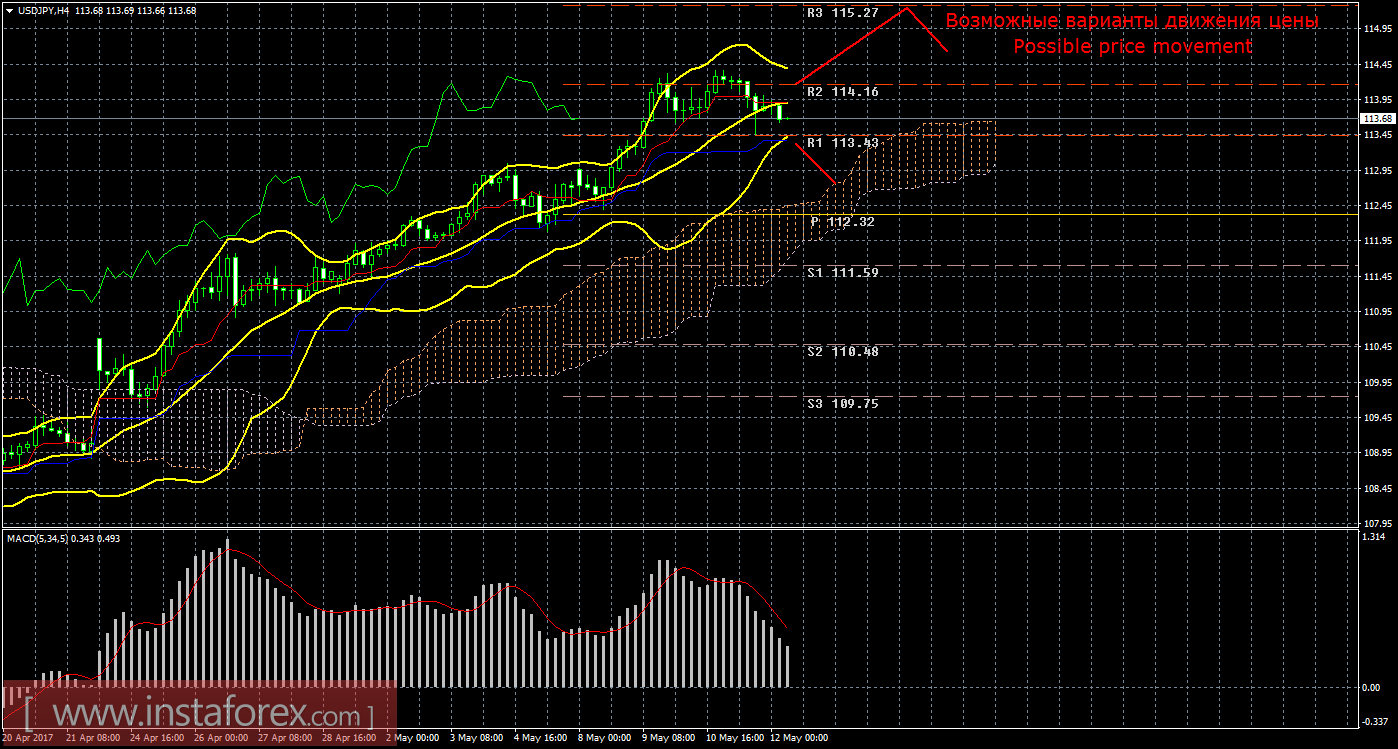Click the 'Possible price movement' annotation text
The height and width of the screenshot is (749, 1398).
click(1132, 47)
